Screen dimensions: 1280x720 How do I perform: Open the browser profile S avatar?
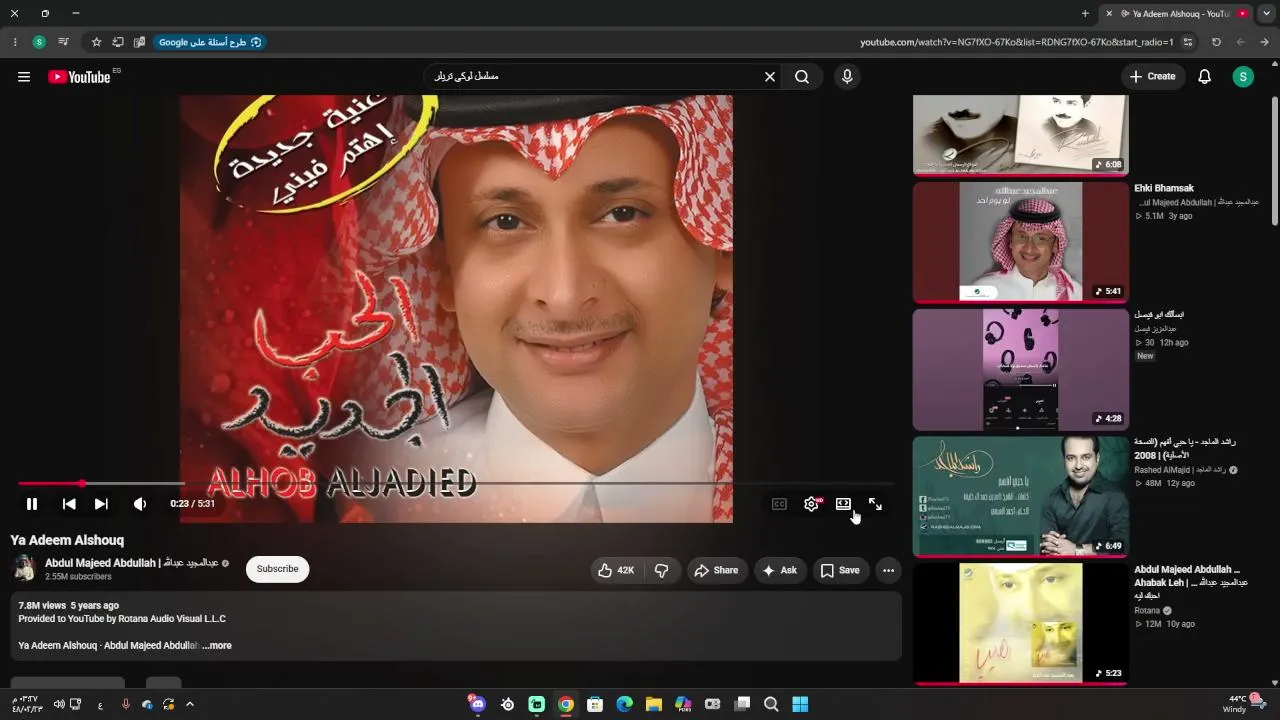(x=39, y=42)
